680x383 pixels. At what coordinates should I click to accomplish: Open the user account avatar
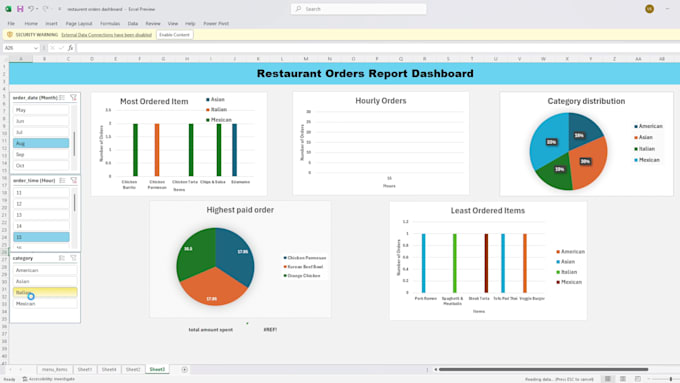pos(649,9)
